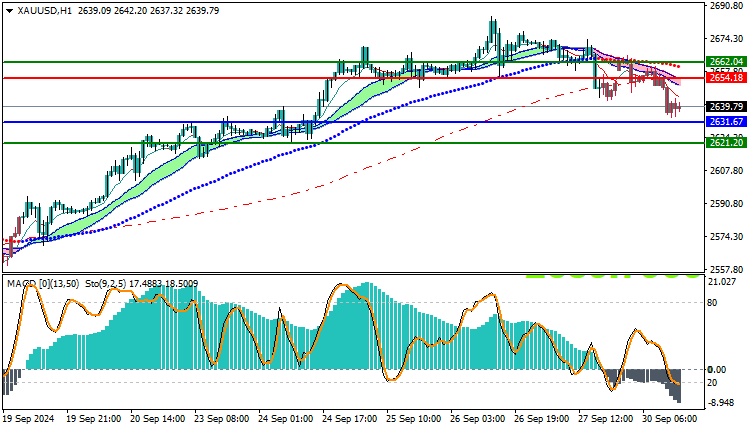Select the 26 Sep 19:00 time label
750x430 pixels.
click(x=542, y=419)
